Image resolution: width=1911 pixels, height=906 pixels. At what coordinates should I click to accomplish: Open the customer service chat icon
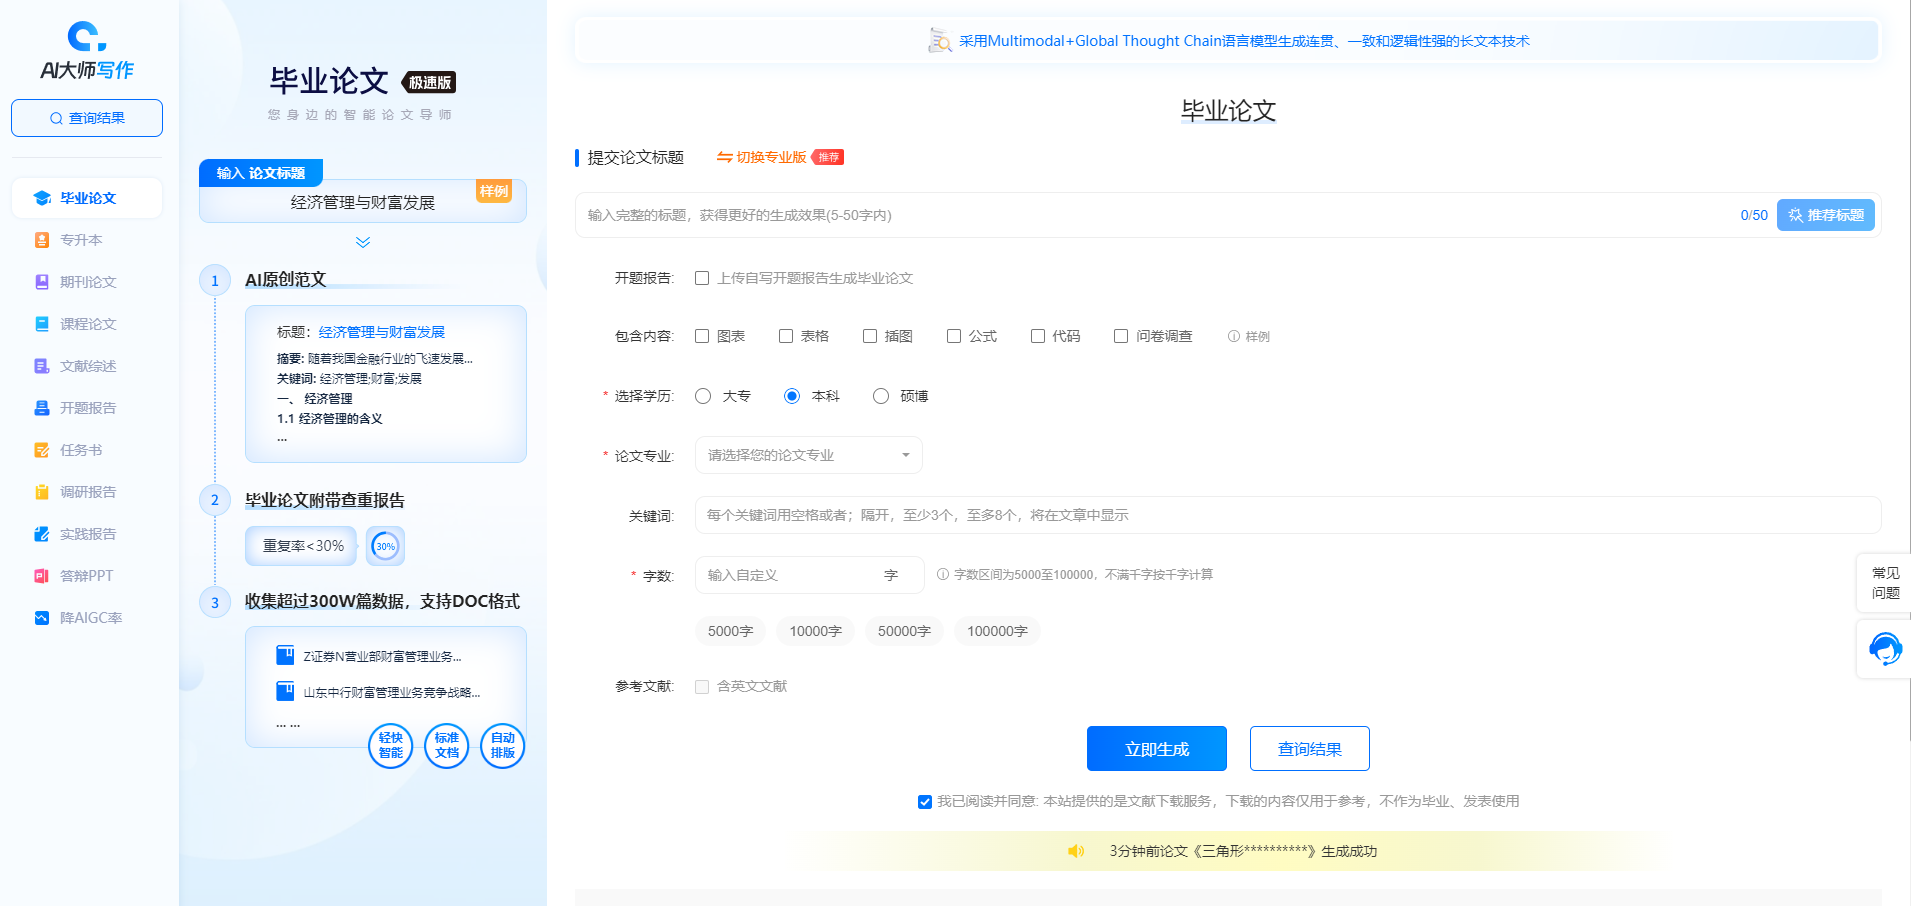[1885, 648]
